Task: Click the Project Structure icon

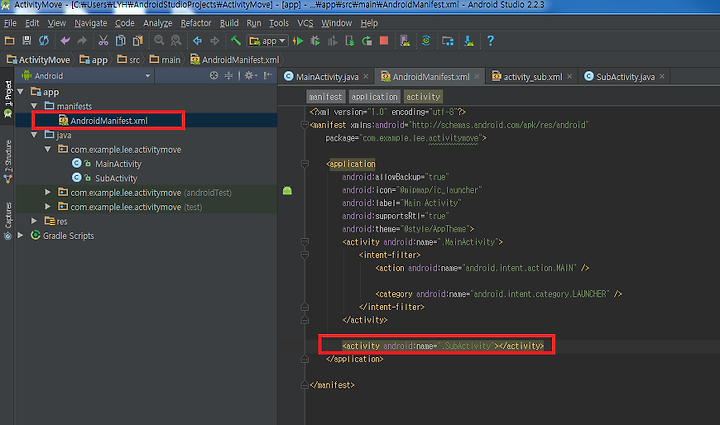Action: [448, 41]
